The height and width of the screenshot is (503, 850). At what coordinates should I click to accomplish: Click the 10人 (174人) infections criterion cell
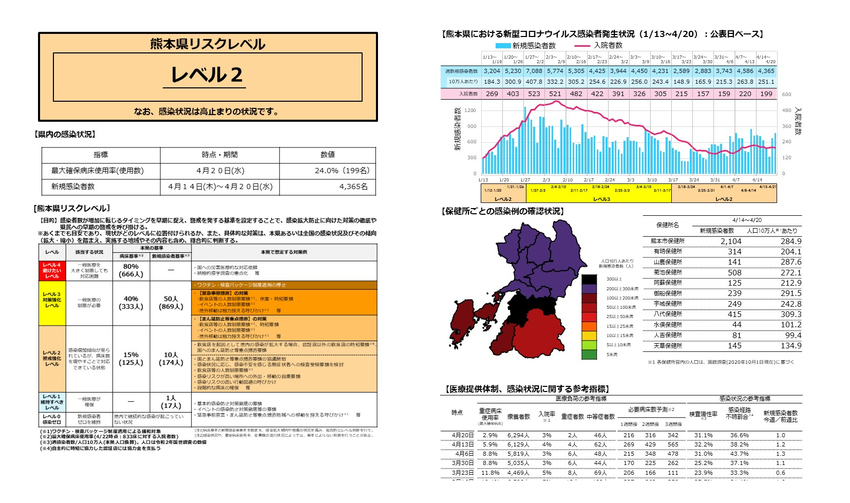[x=171, y=359]
